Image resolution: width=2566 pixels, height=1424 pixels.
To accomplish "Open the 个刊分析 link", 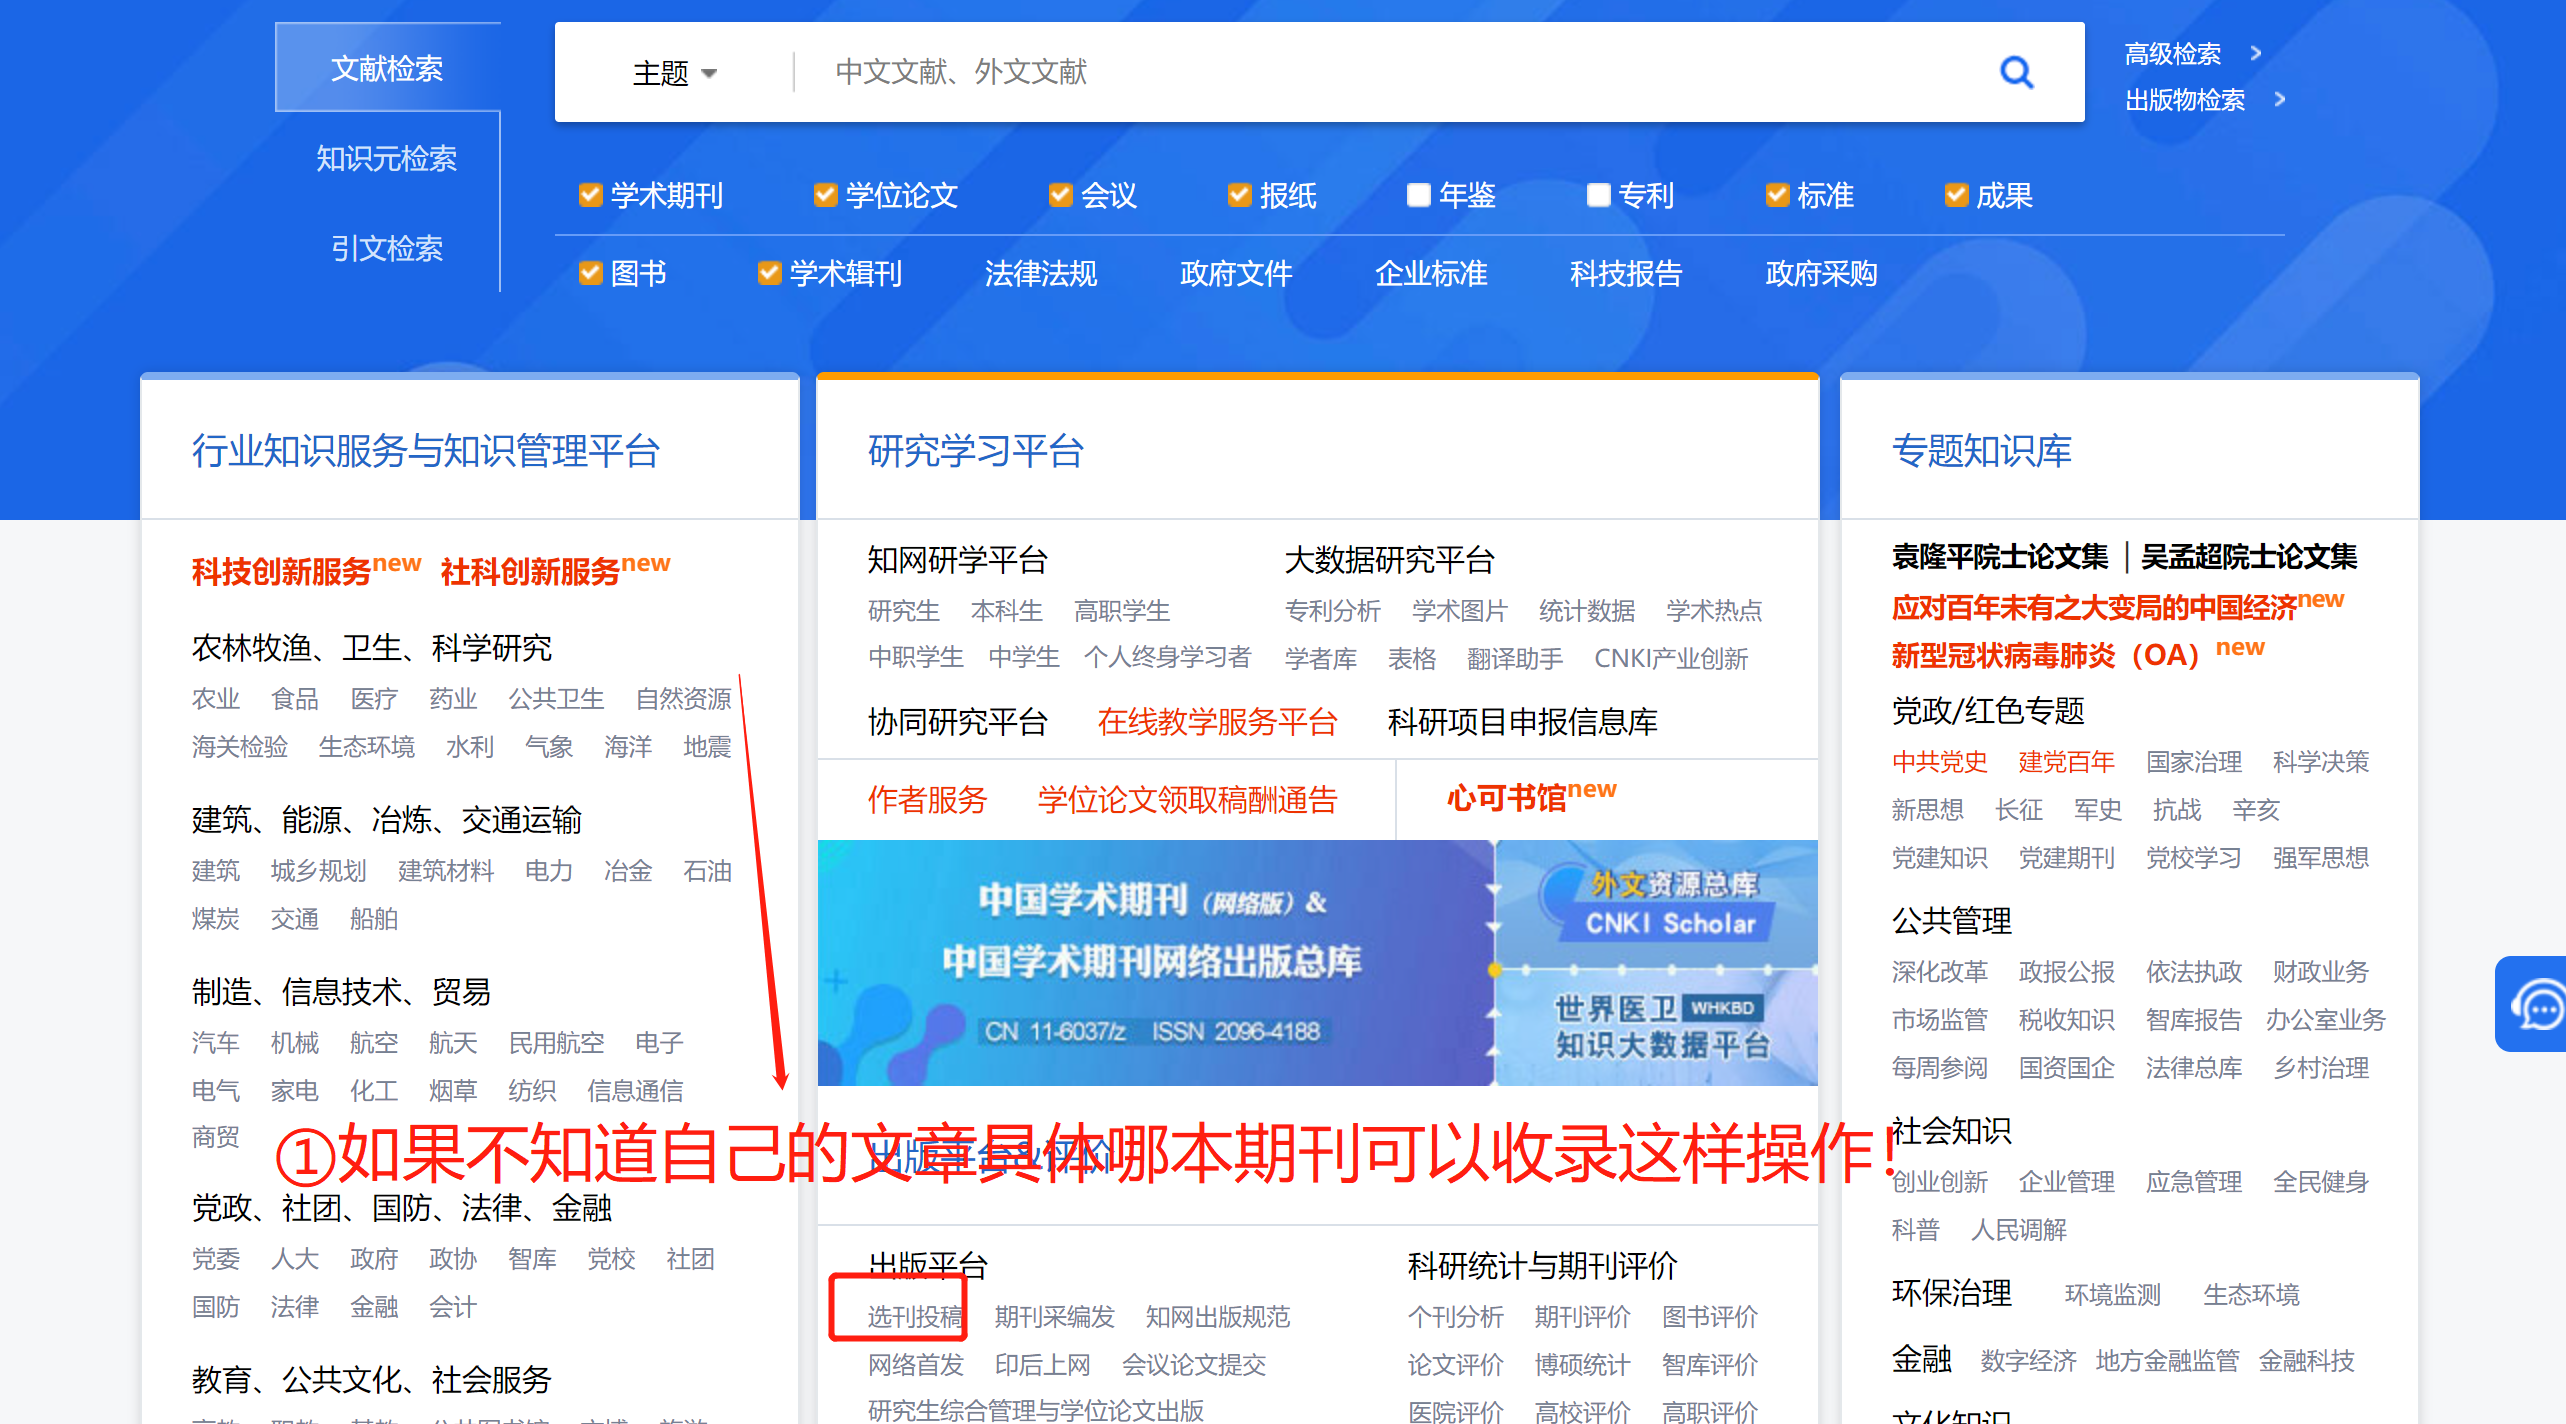I will [x=1455, y=1316].
